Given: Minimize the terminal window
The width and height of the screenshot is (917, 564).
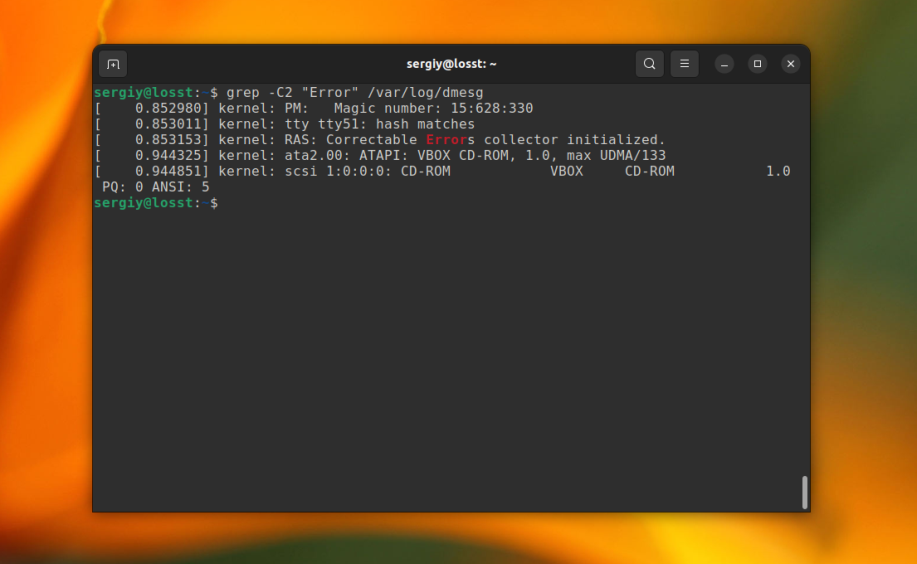Looking at the screenshot, I should tap(724, 64).
